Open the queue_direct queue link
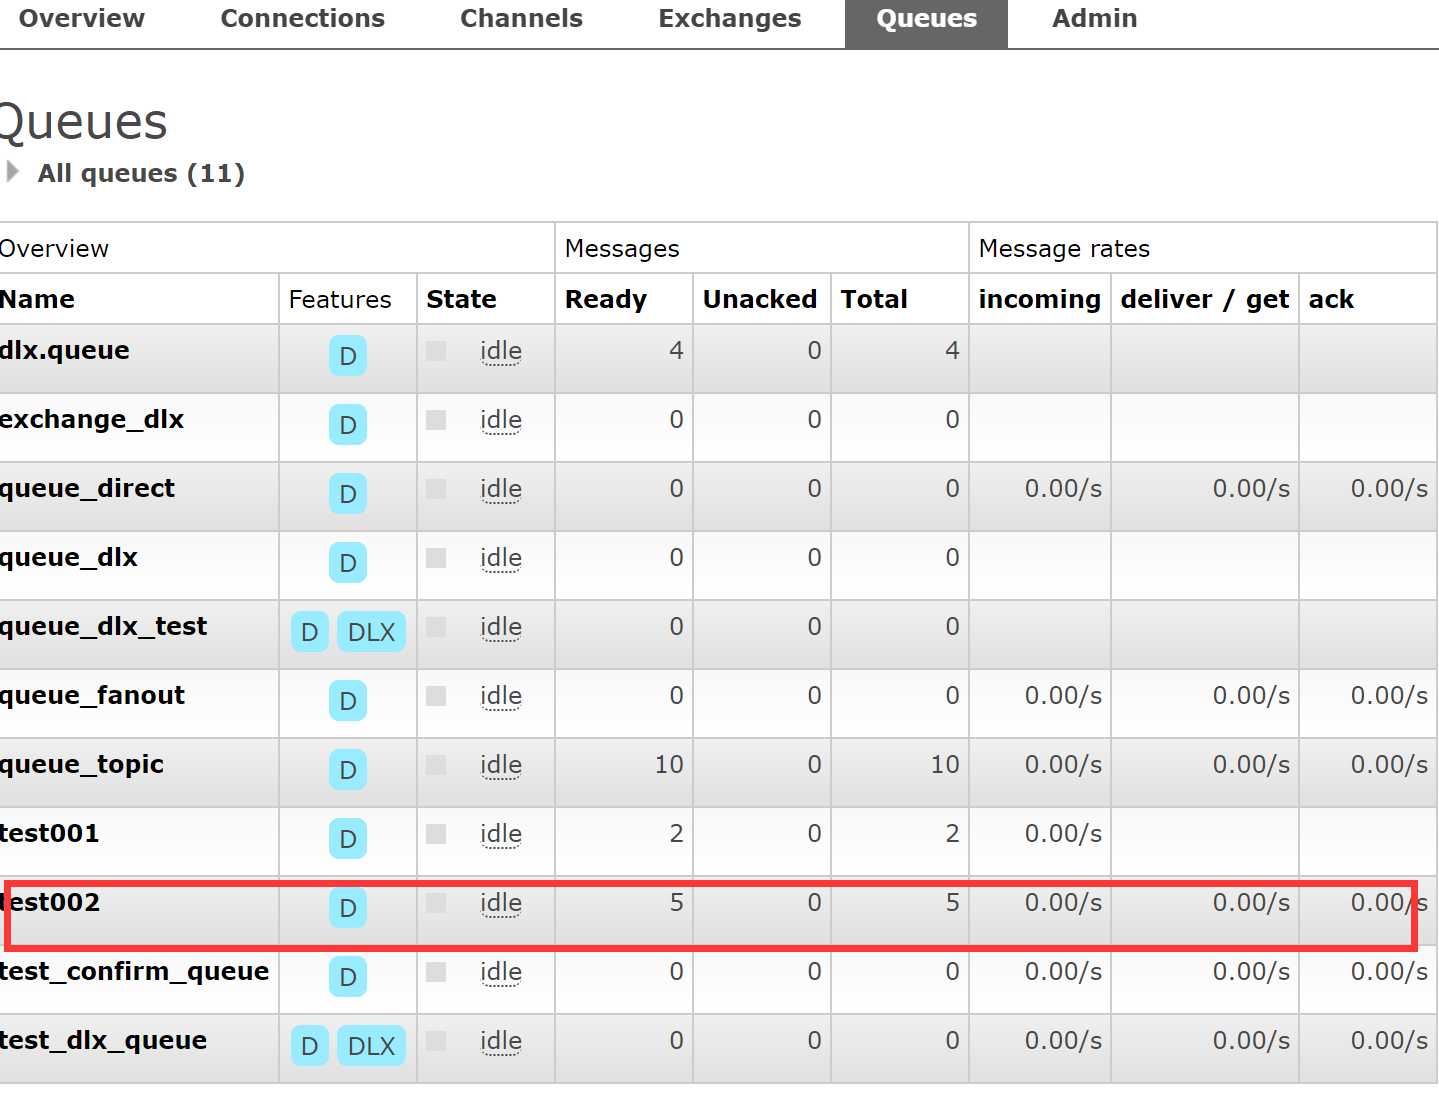This screenshot has height=1096, width=1439. coord(87,489)
